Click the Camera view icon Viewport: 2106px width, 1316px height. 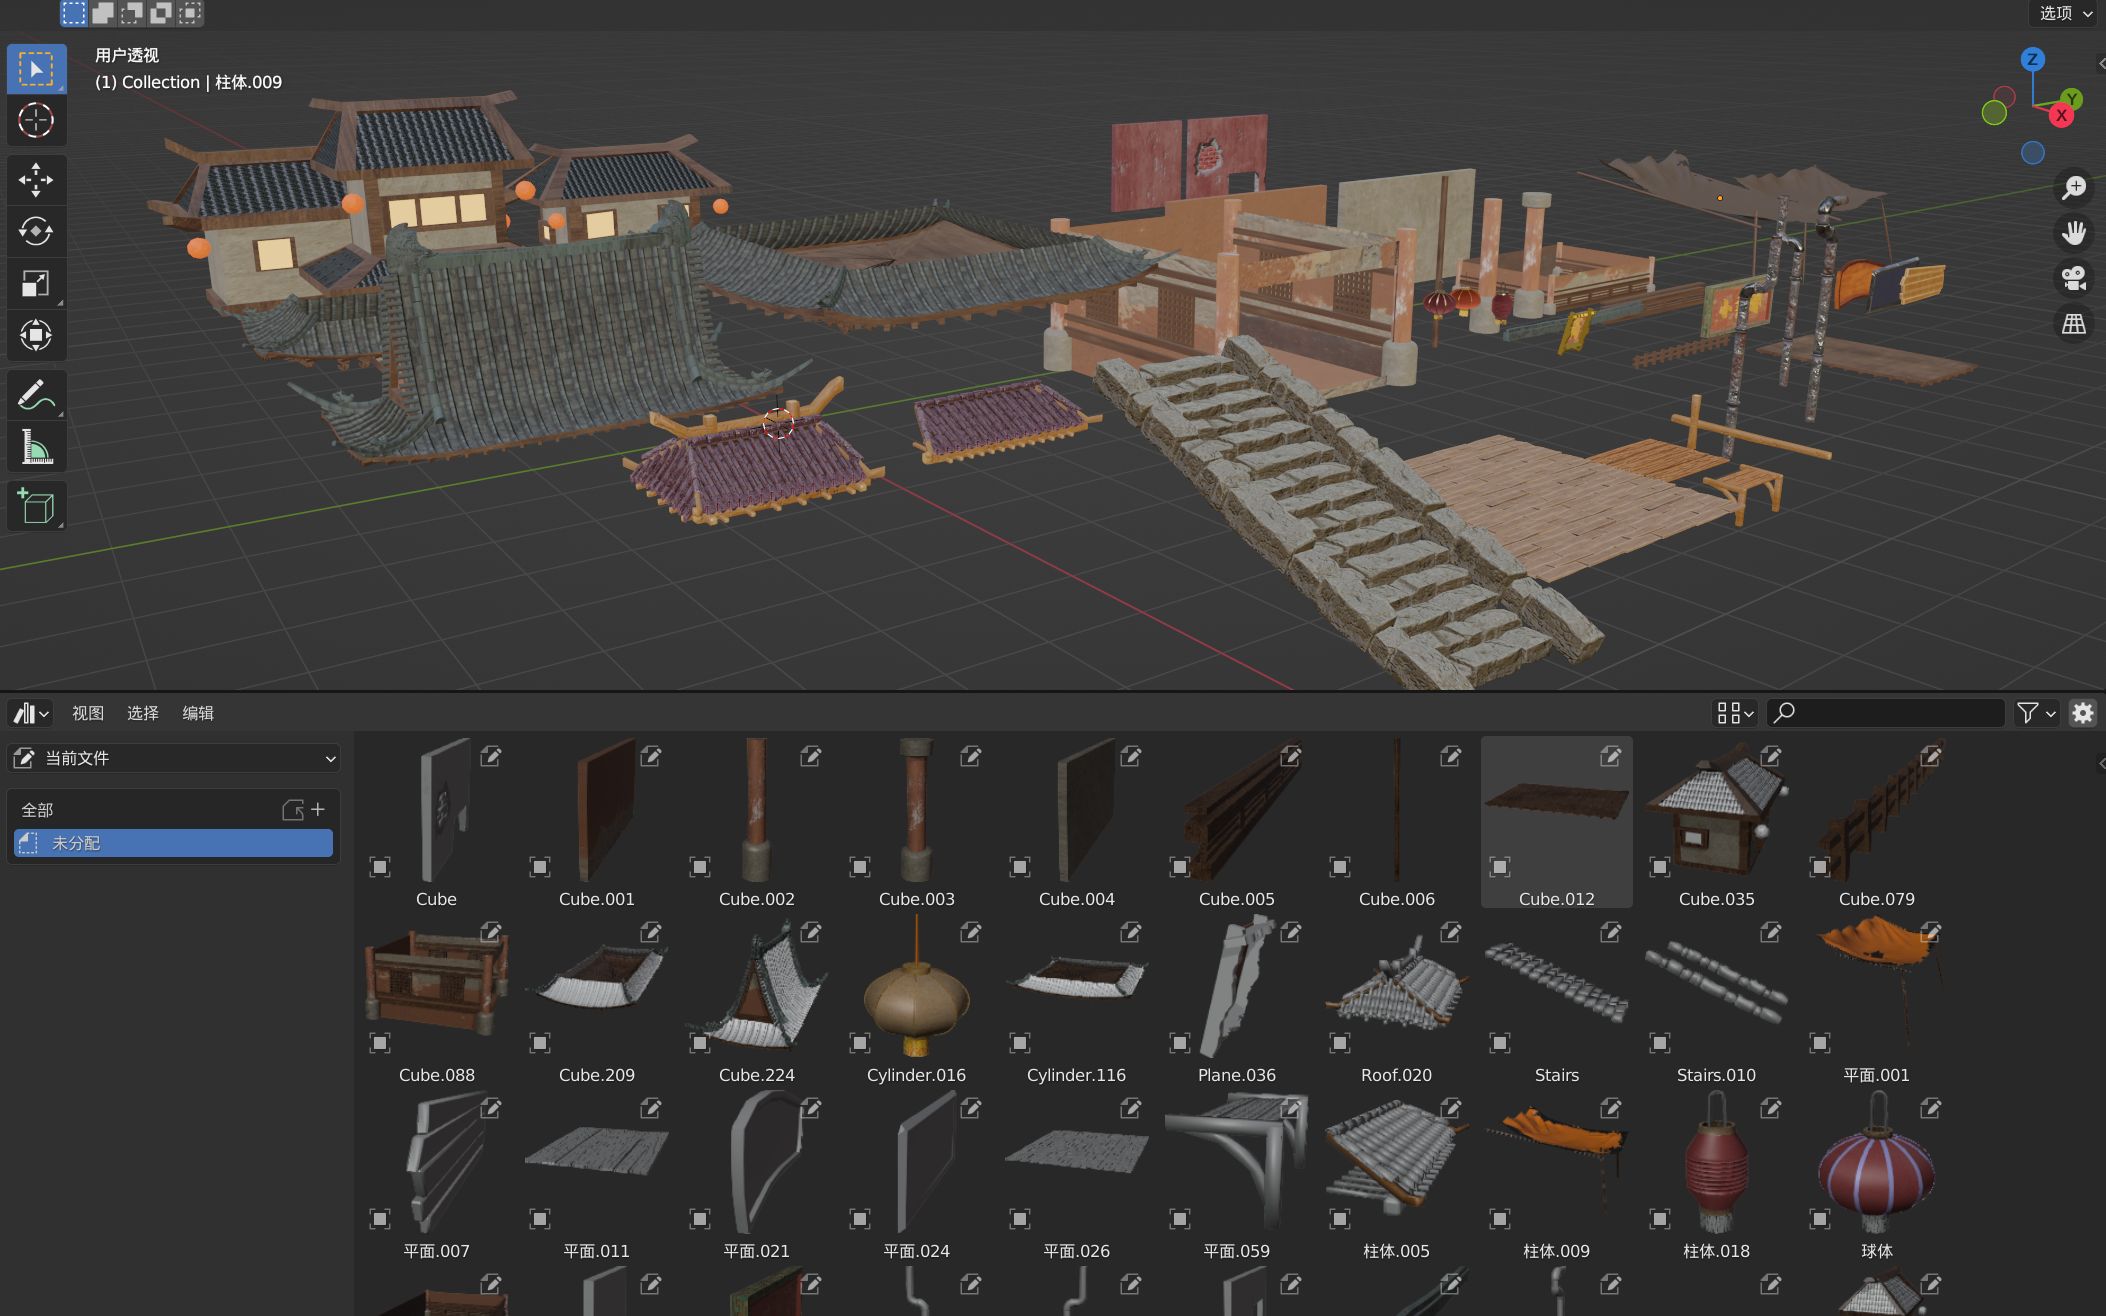coord(2076,280)
